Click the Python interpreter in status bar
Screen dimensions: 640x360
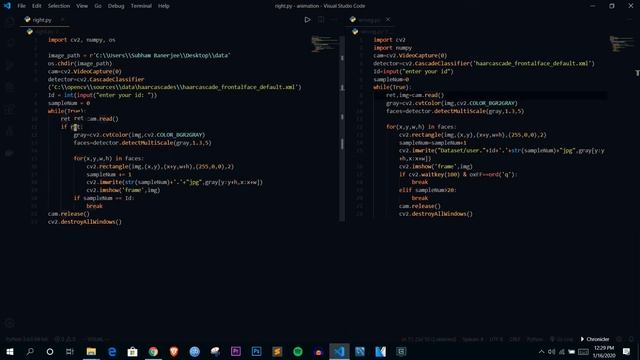27,339
